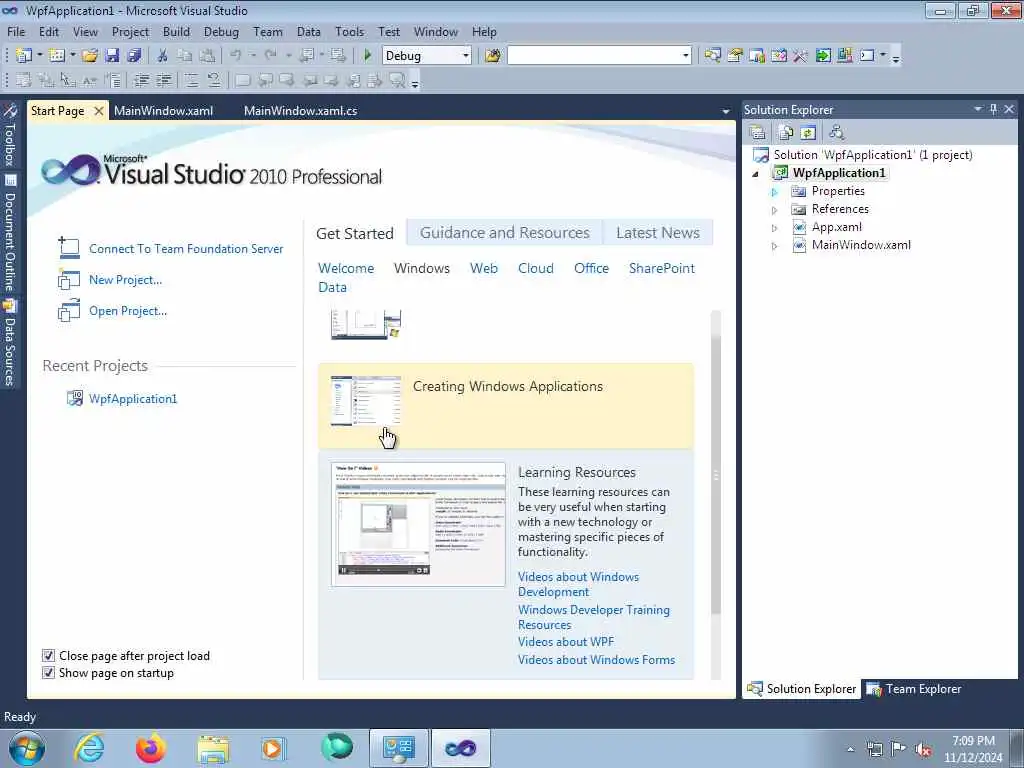The image size is (1024, 768).
Task: Select the Web category link
Action: point(484,268)
